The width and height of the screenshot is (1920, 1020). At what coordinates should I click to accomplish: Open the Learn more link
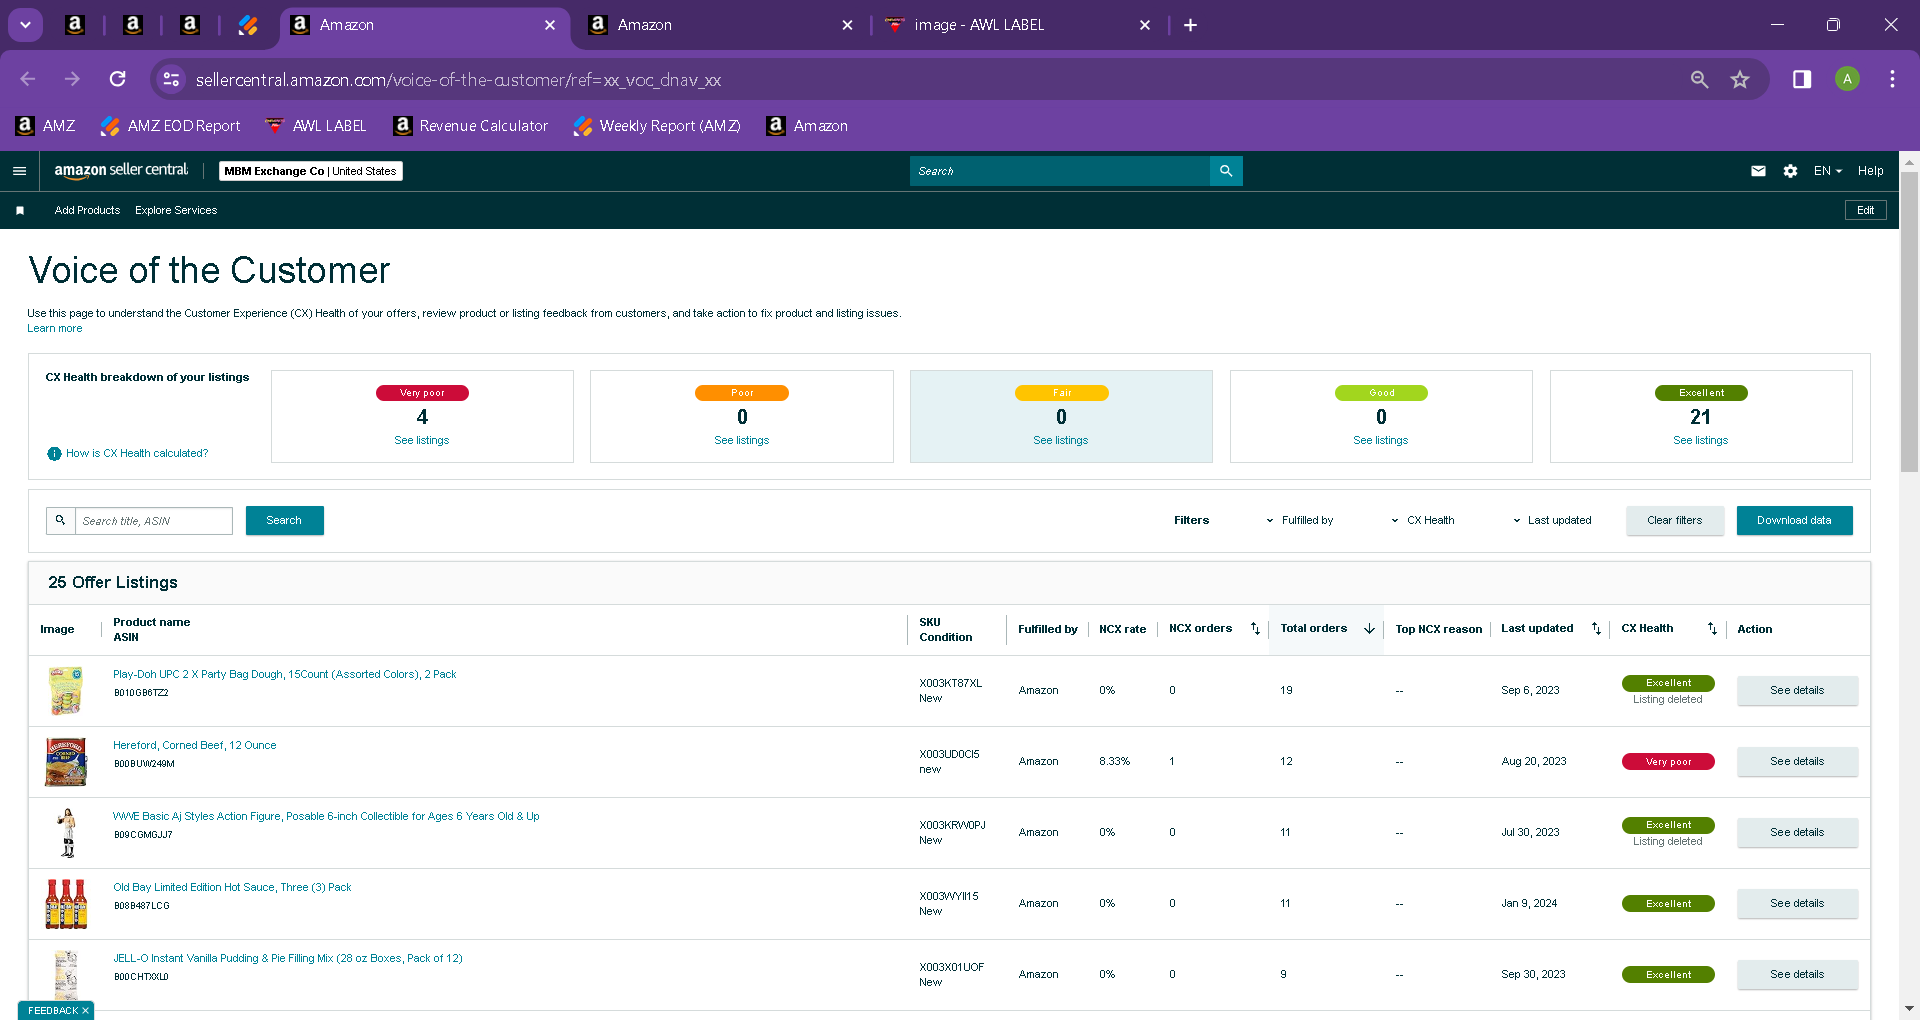55,328
